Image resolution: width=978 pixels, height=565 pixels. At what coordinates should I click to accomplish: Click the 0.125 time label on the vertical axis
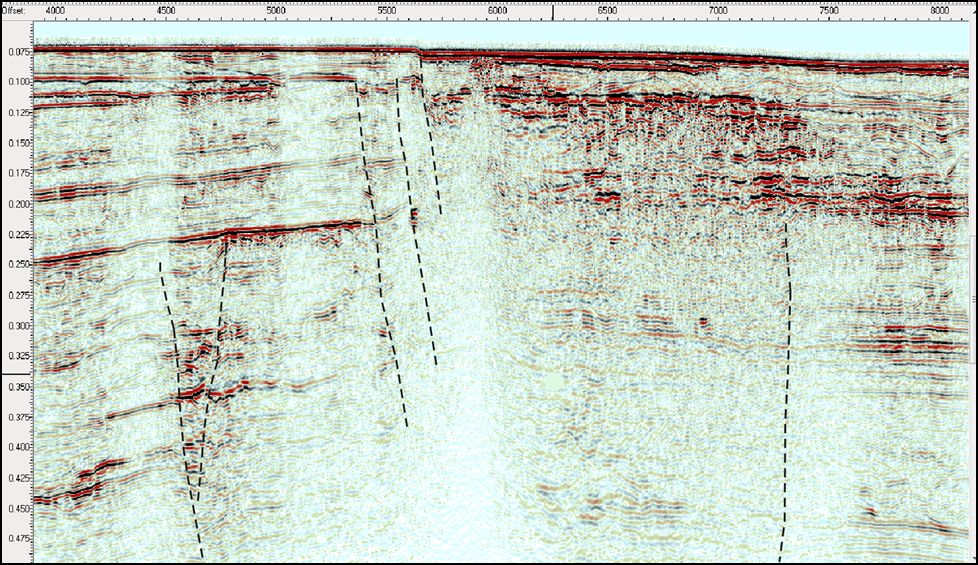tap(16, 111)
